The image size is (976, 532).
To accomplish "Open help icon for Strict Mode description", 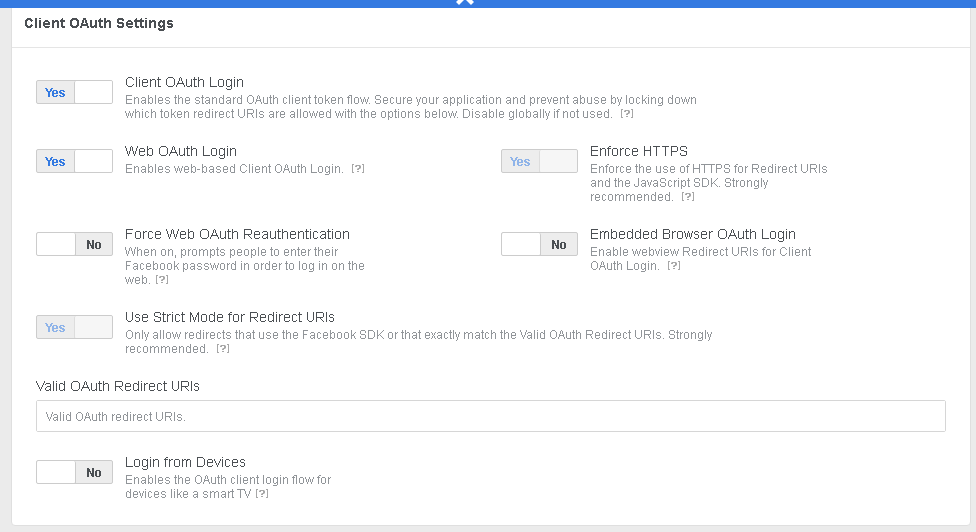I will coord(223,349).
